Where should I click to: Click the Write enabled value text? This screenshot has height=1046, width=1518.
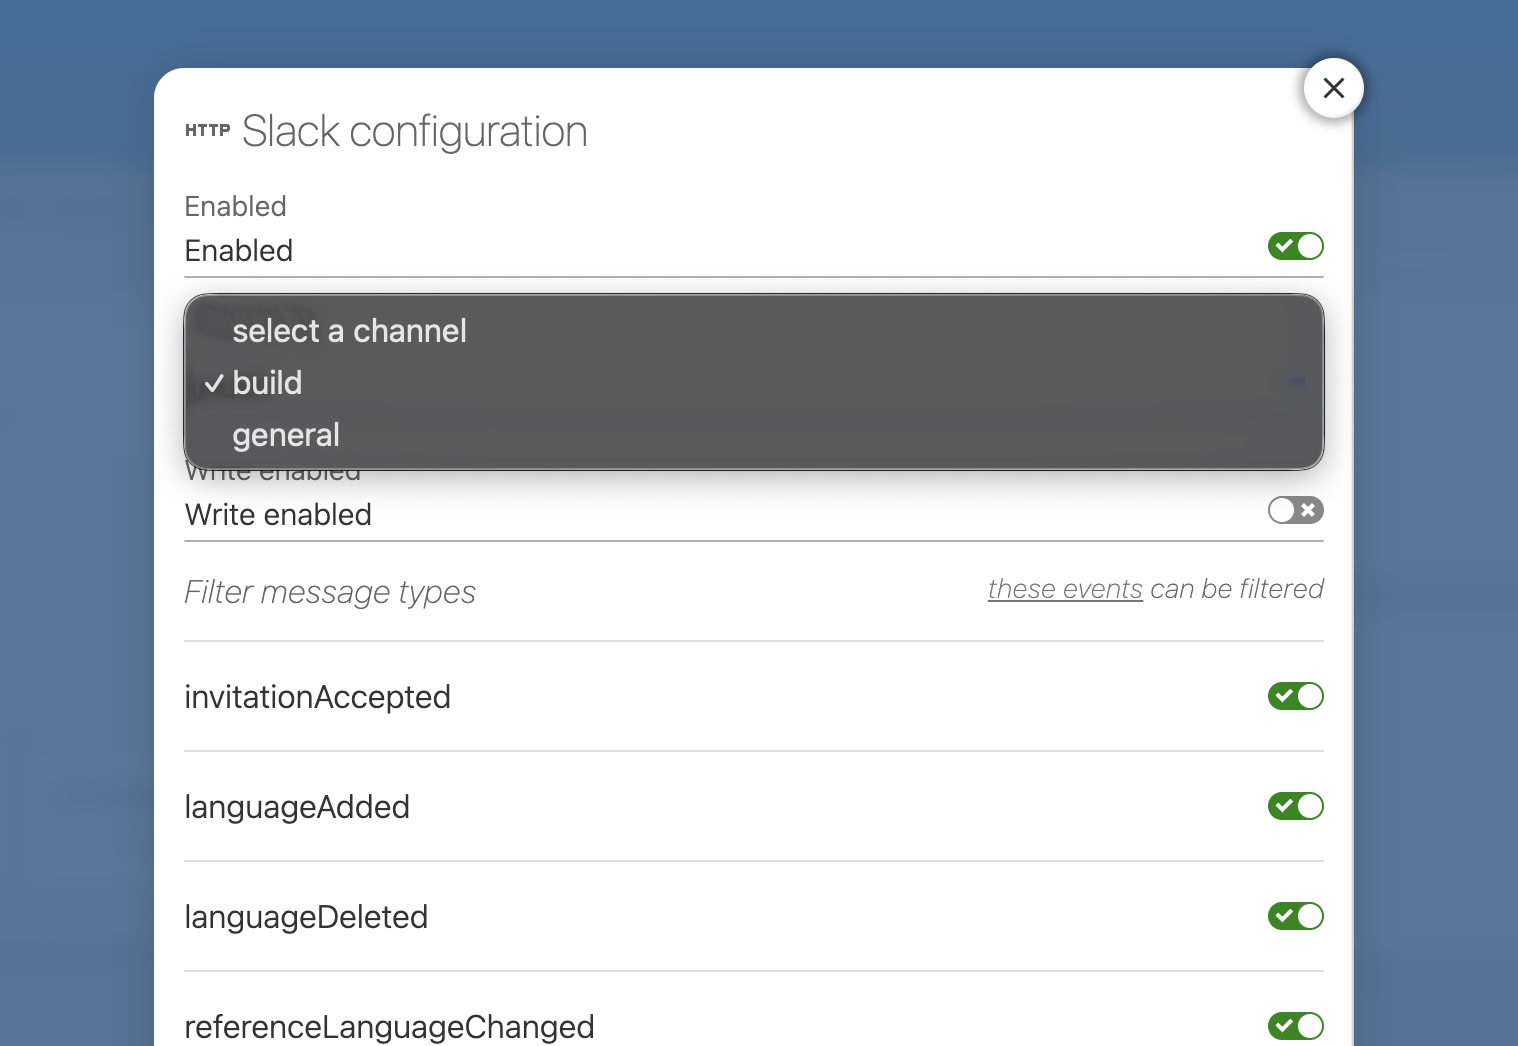[278, 515]
